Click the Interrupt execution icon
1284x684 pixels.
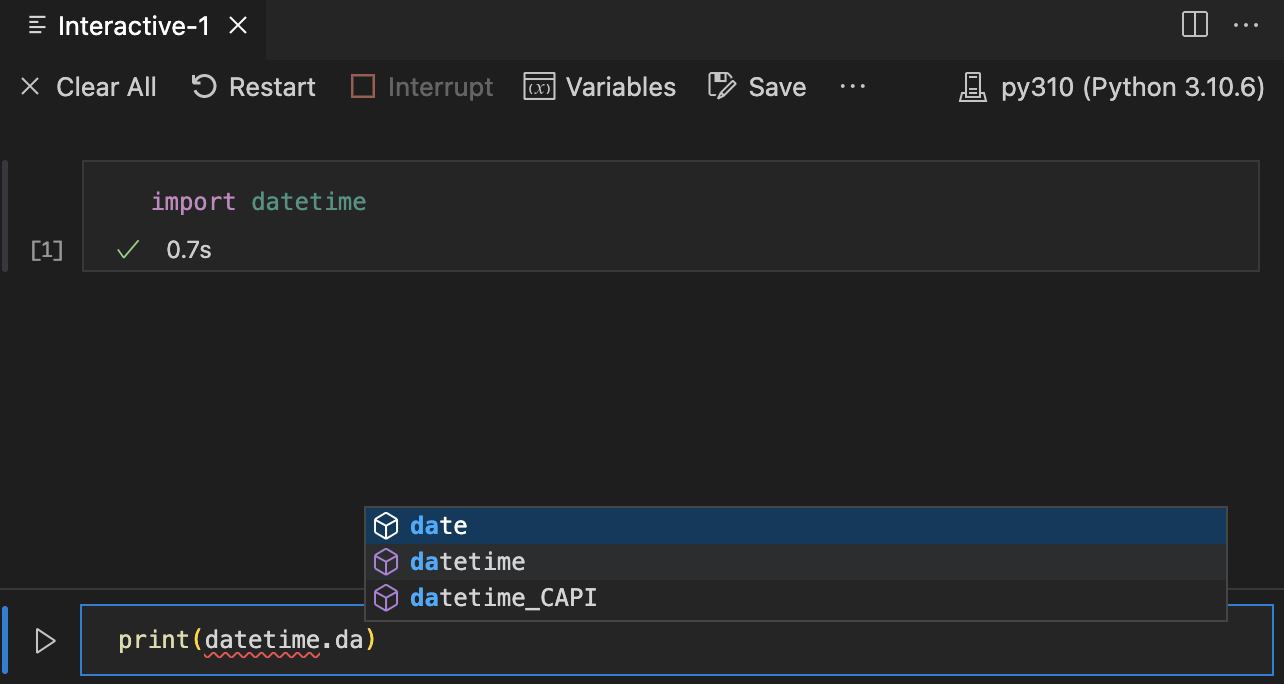pyautogui.click(x=361, y=87)
